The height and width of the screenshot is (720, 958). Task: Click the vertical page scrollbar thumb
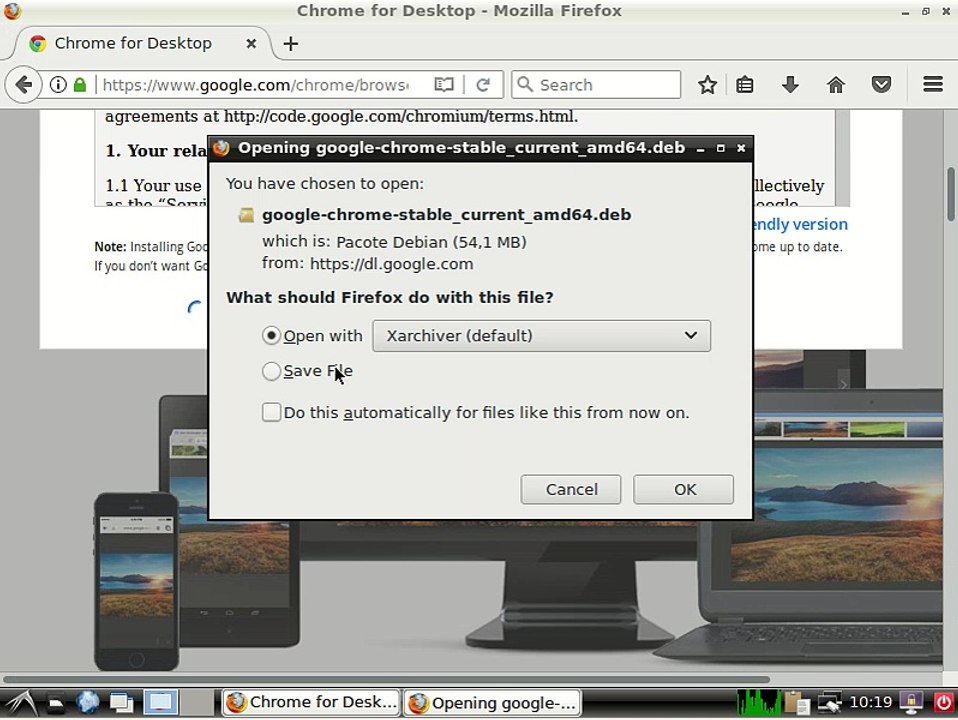pos(951,194)
